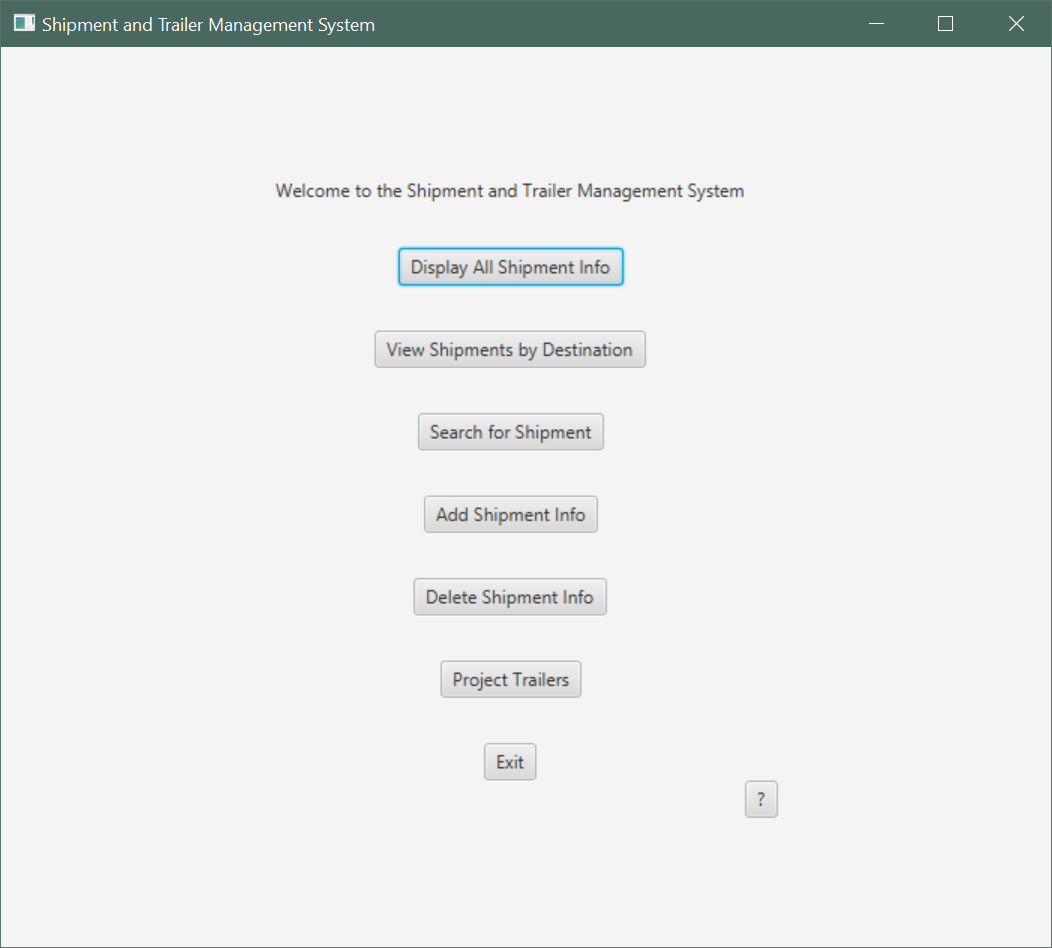Begin removing a shipment record

point(510,597)
